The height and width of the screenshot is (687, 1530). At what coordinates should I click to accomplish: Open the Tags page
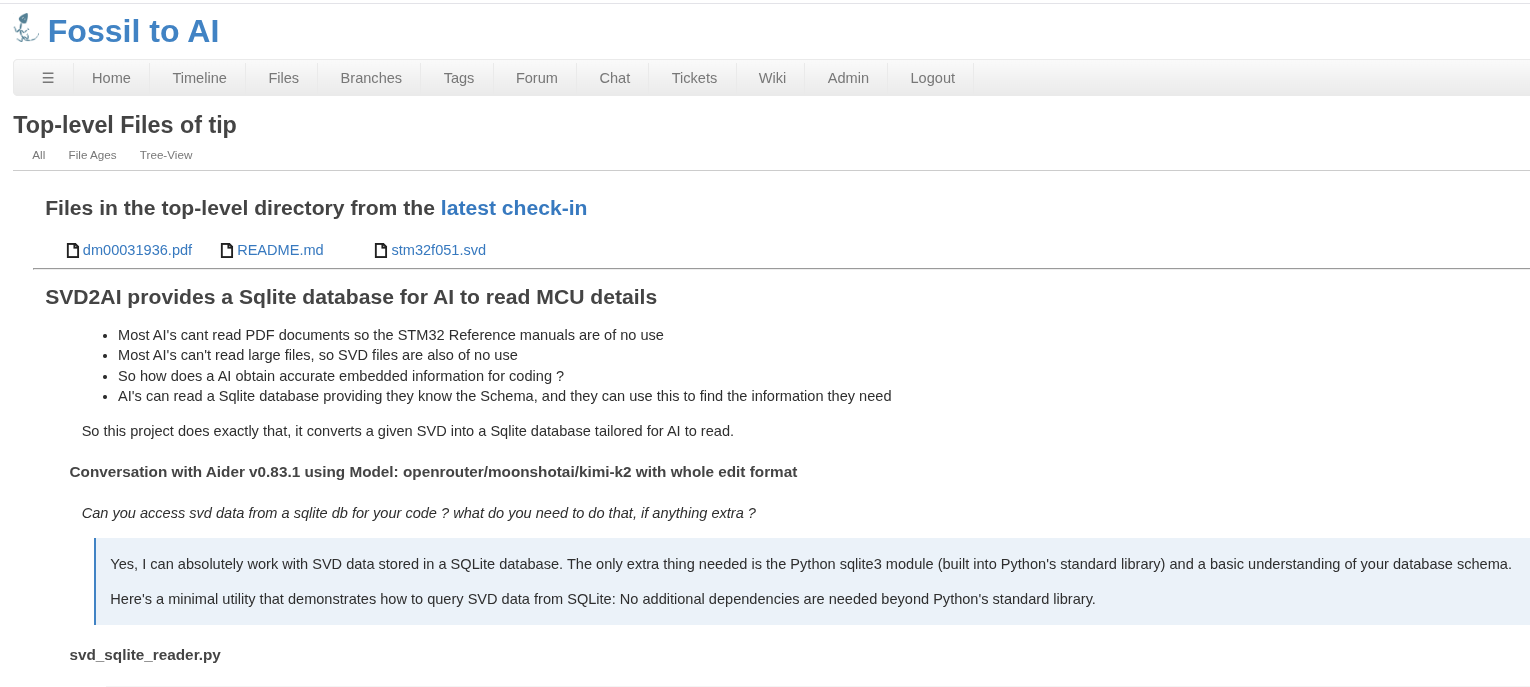(459, 78)
